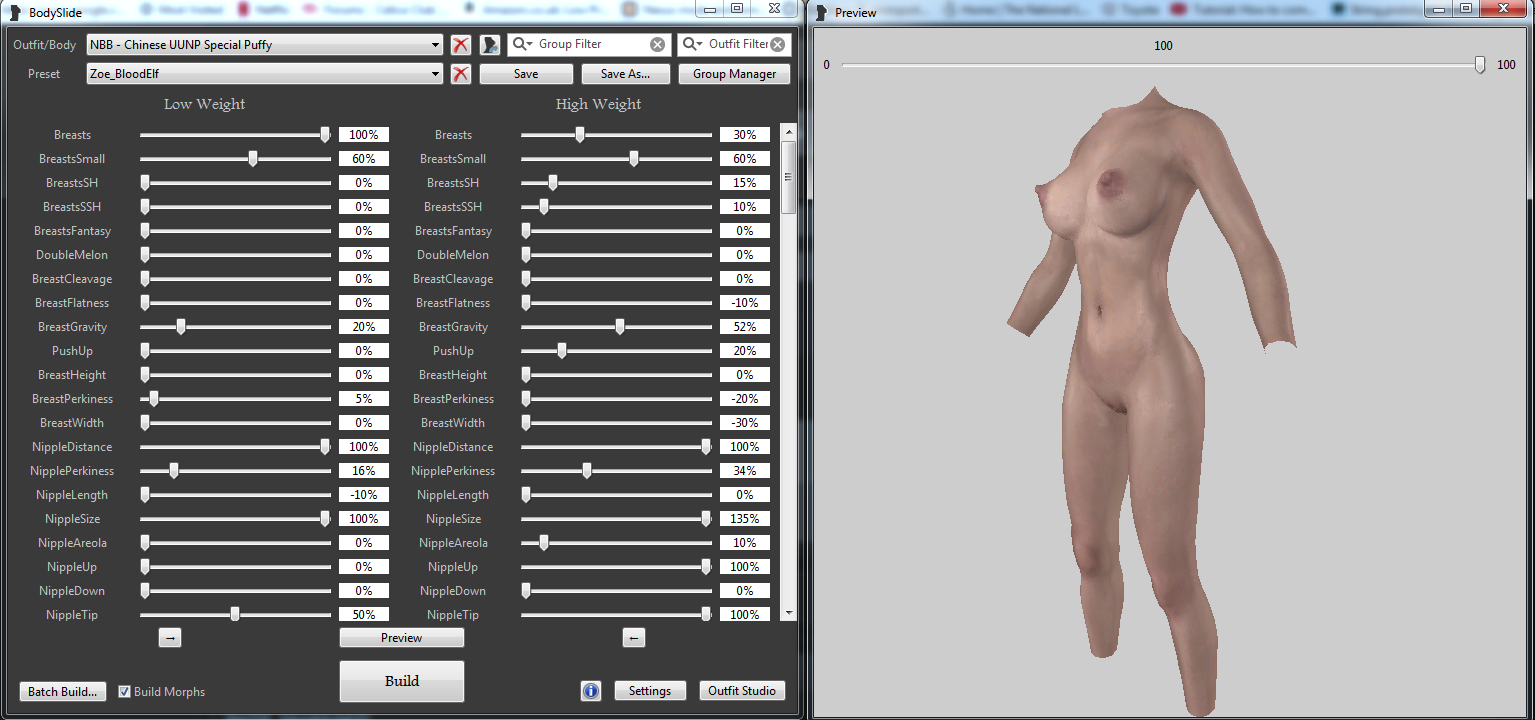Click the 'Low Weight' column heading

[205, 104]
